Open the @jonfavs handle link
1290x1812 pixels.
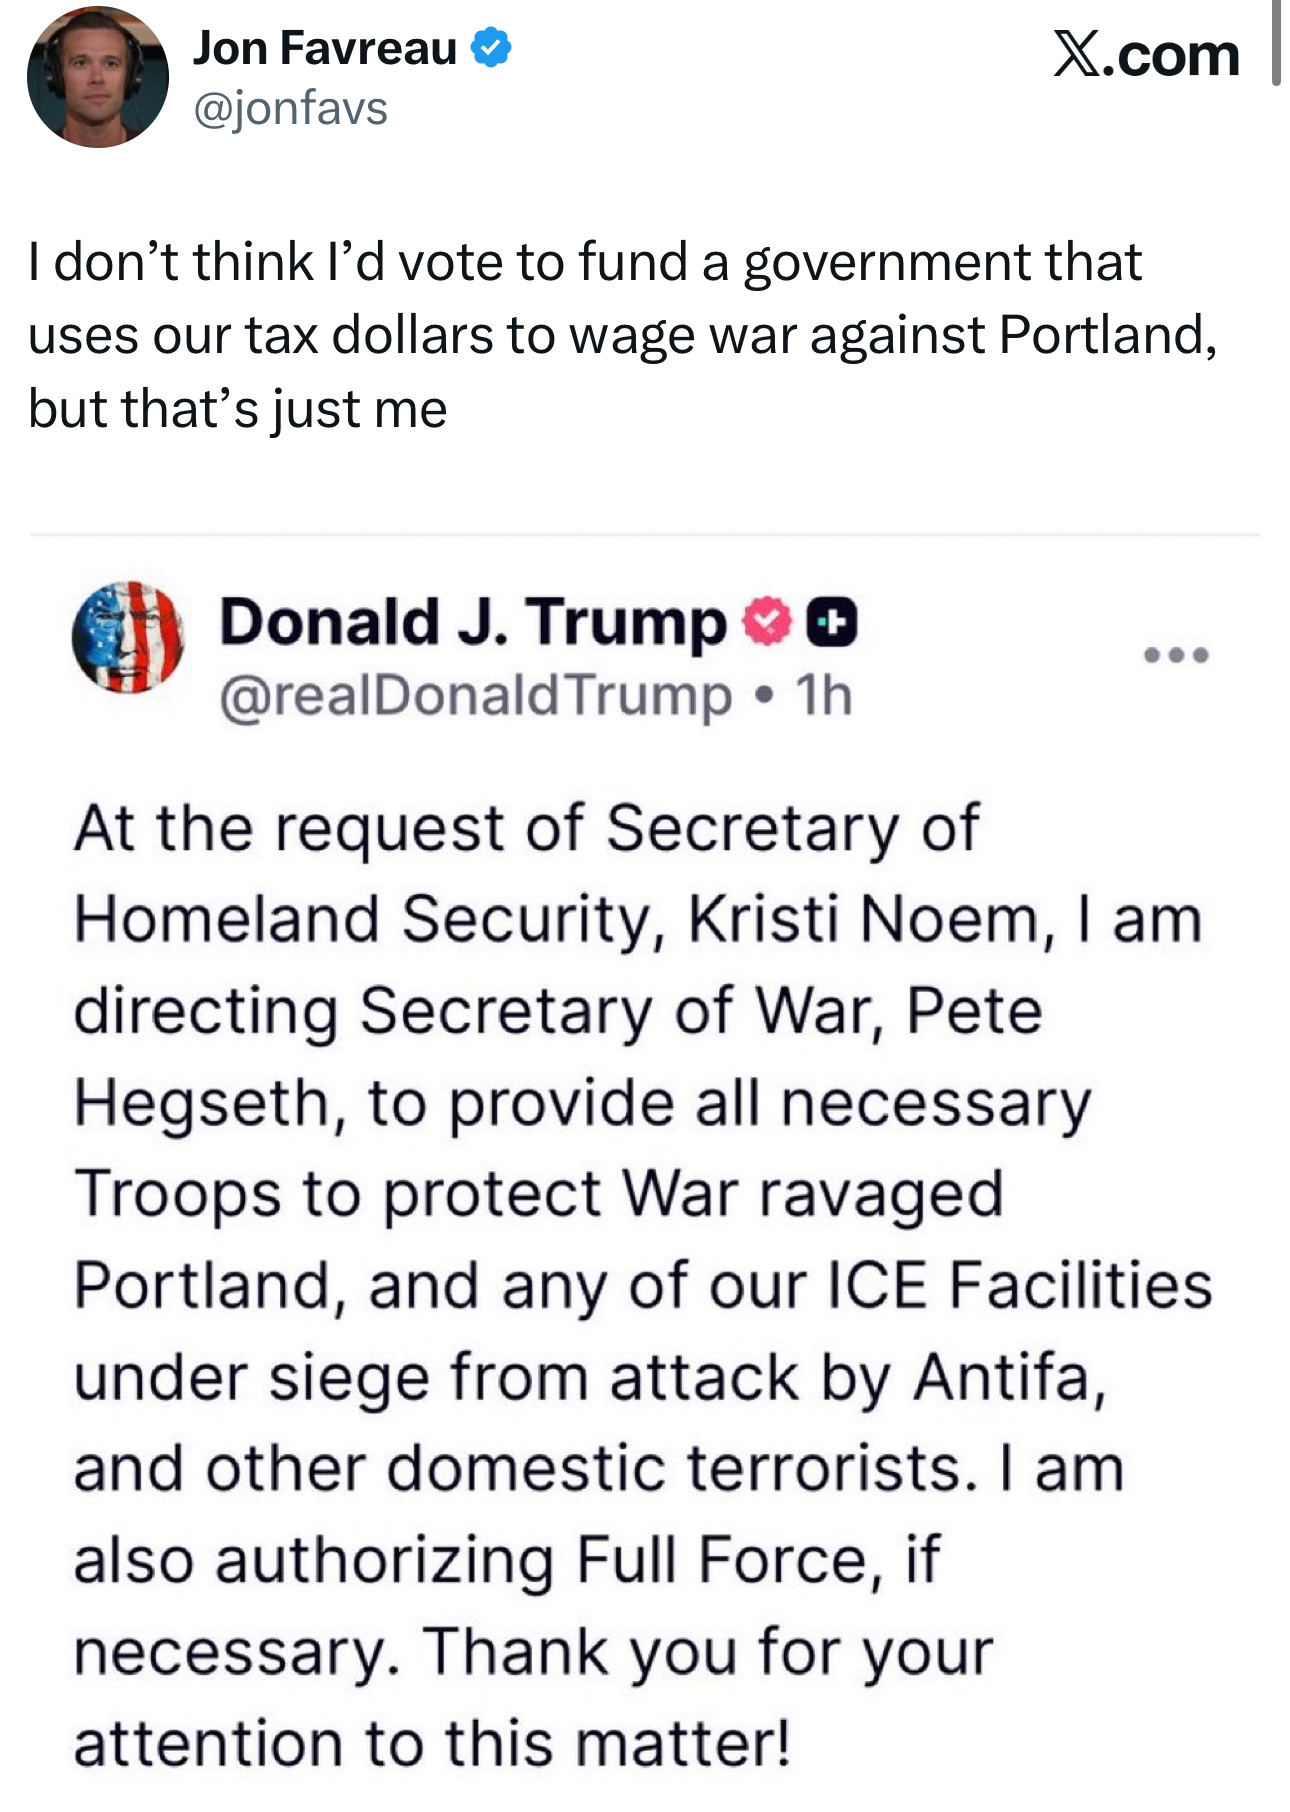290,108
